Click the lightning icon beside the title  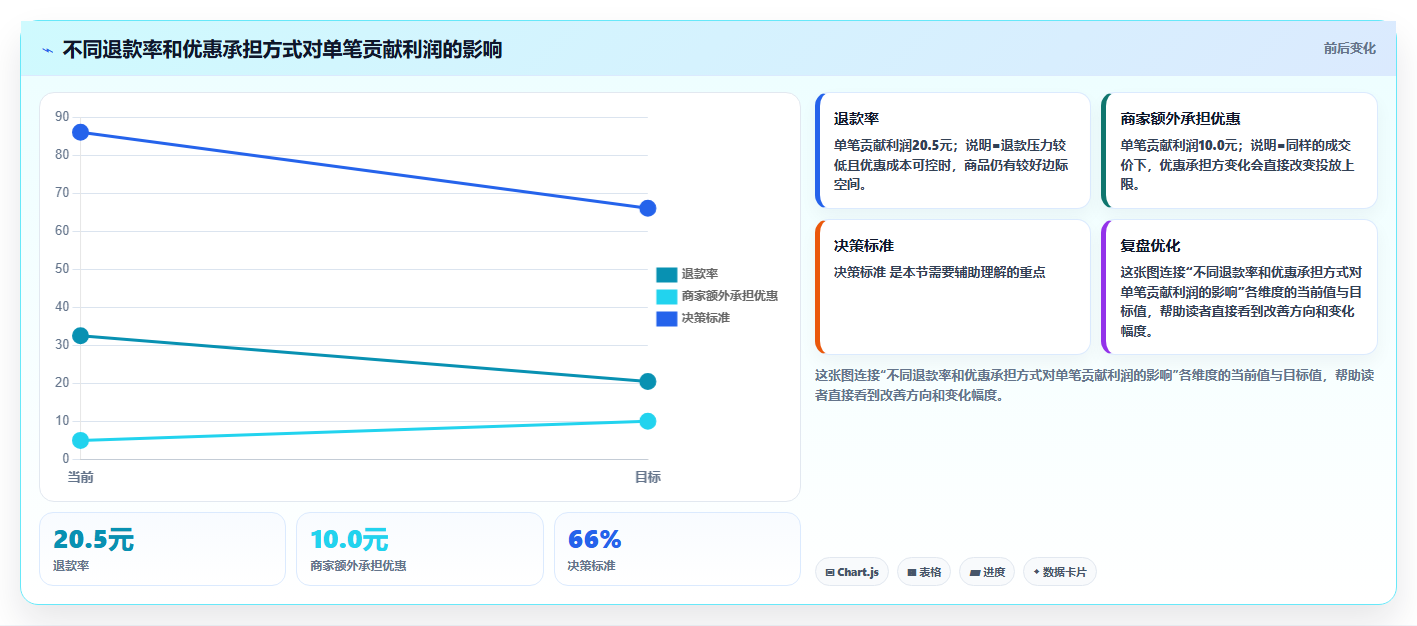47,49
